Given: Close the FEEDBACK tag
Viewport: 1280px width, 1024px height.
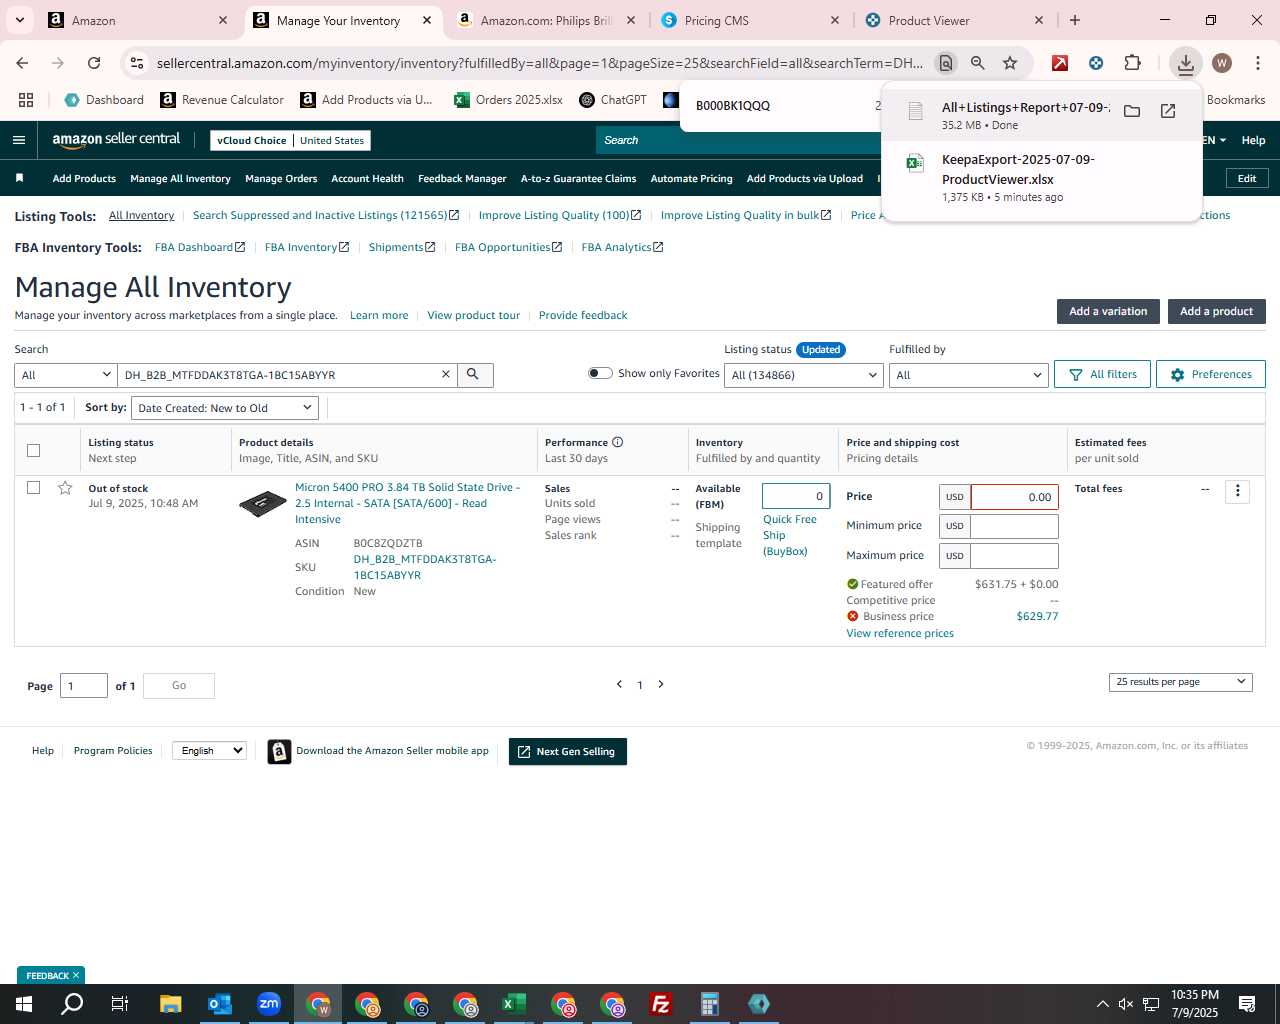Looking at the screenshot, I should (x=76, y=975).
